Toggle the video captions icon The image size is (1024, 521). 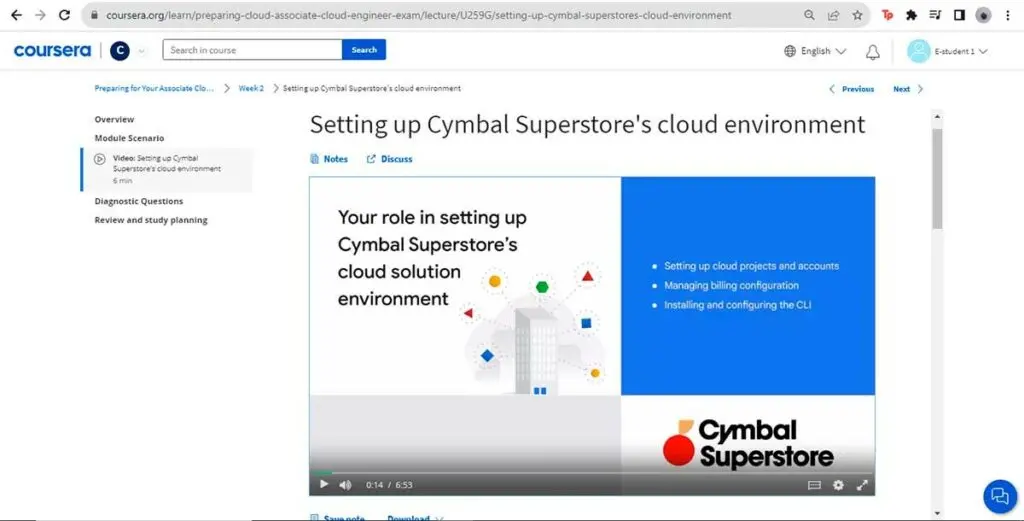point(814,485)
